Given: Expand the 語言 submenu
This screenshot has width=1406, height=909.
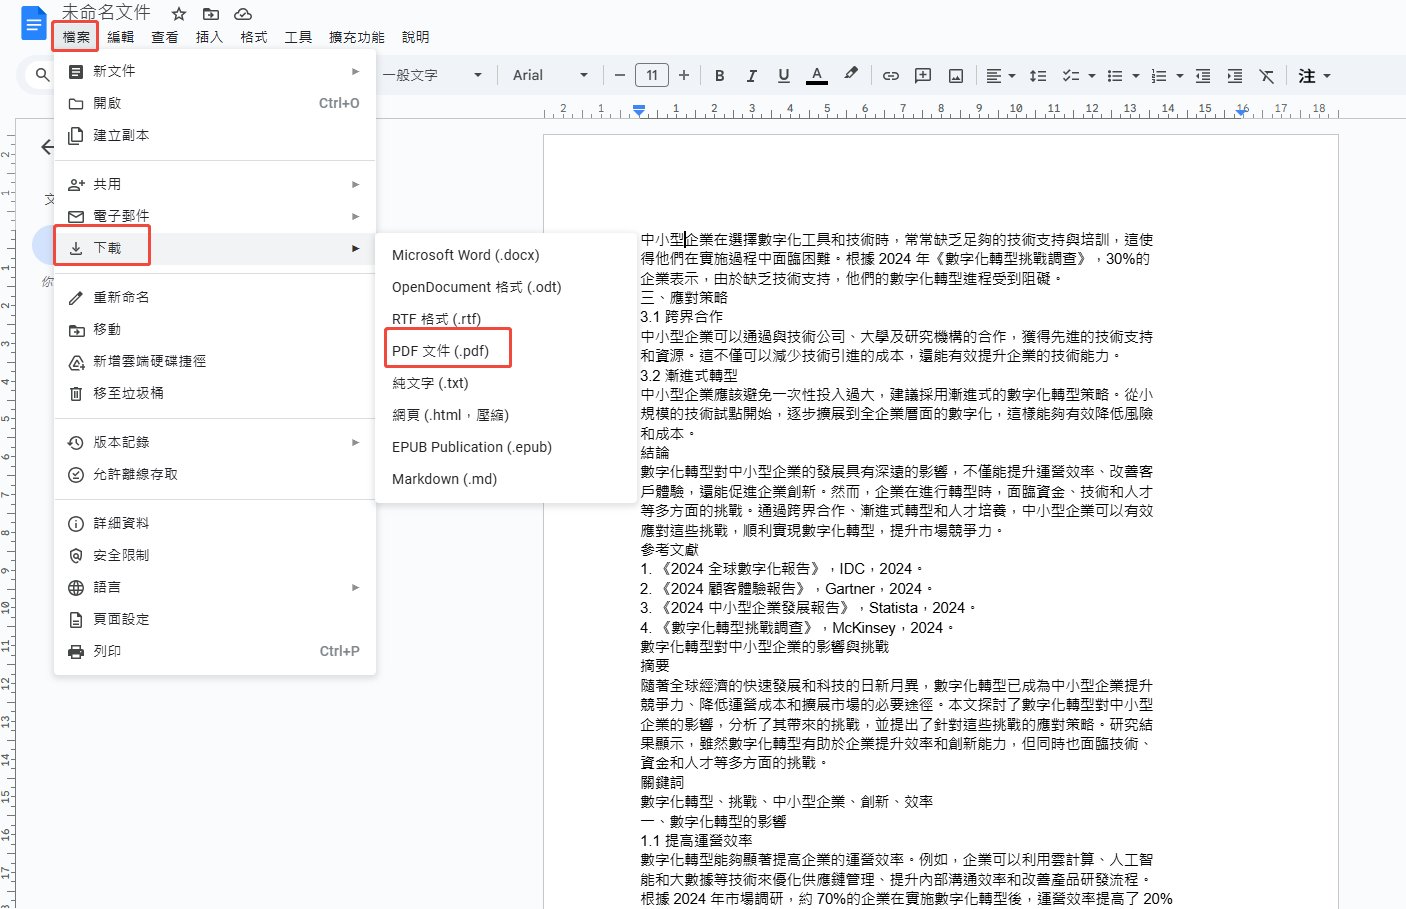Looking at the screenshot, I should pos(215,587).
